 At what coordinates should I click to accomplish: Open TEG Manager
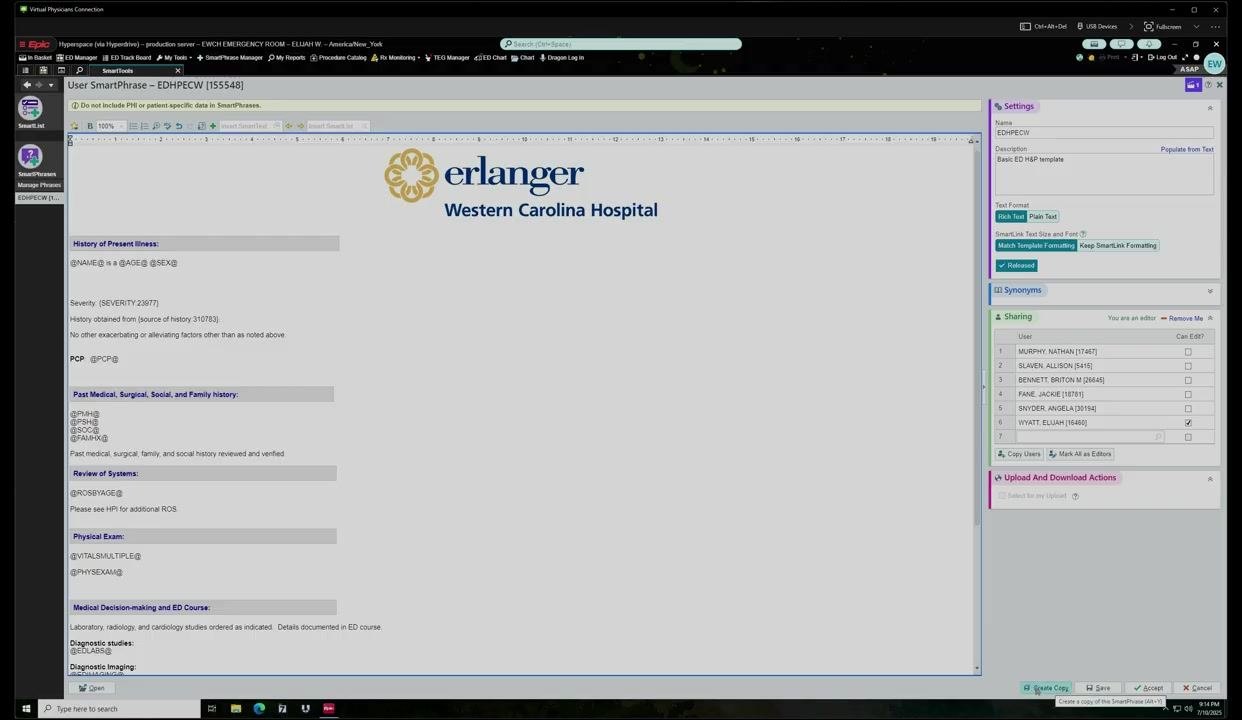click(x=448, y=58)
